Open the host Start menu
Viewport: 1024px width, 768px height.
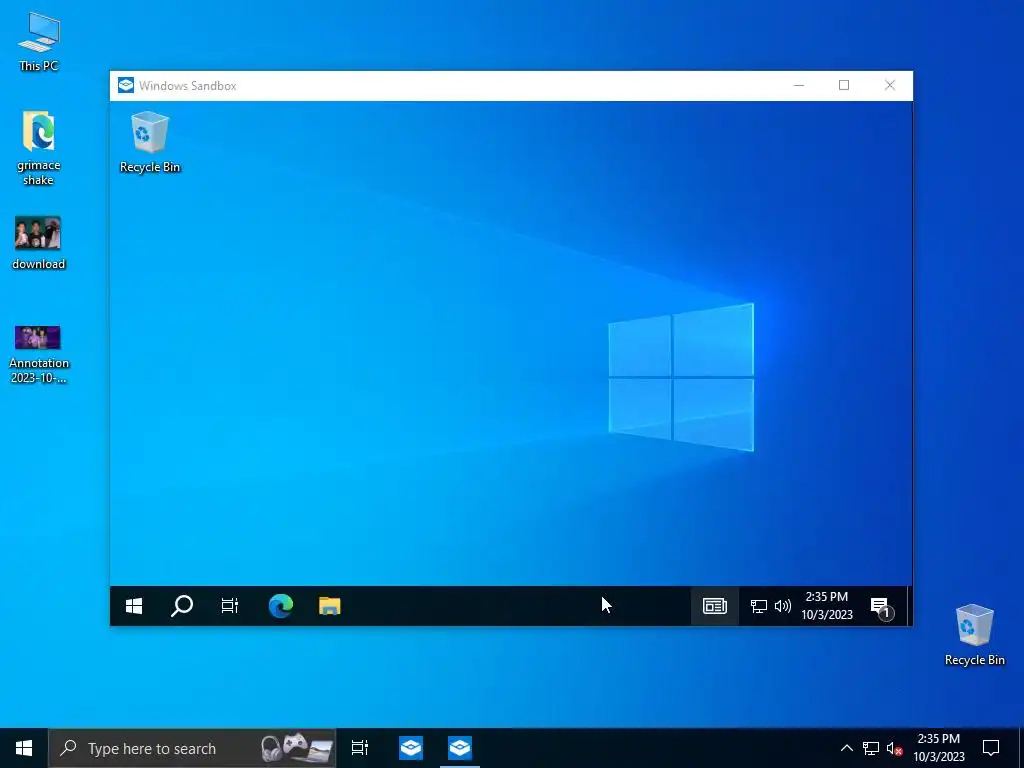24,748
